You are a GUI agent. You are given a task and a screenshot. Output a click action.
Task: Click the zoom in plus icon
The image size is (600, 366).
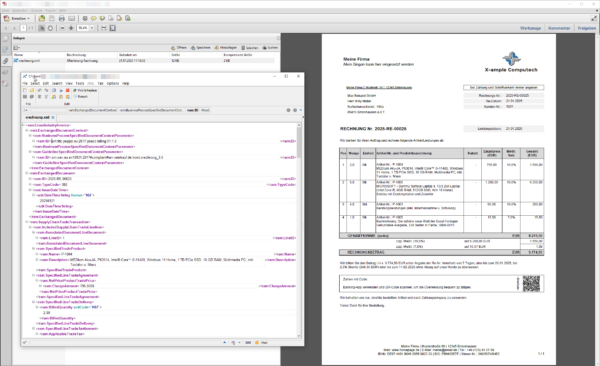71,28
